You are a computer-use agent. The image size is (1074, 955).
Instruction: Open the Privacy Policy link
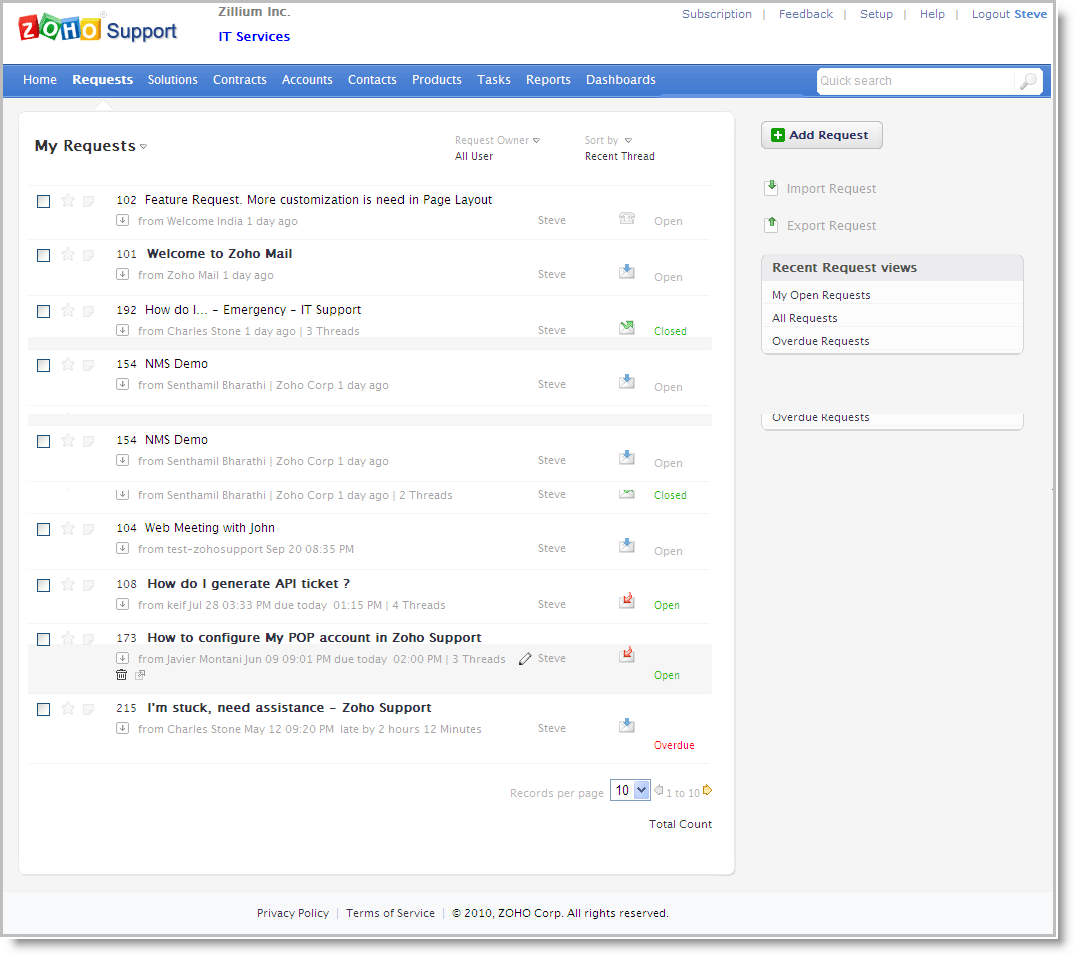(292, 913)
